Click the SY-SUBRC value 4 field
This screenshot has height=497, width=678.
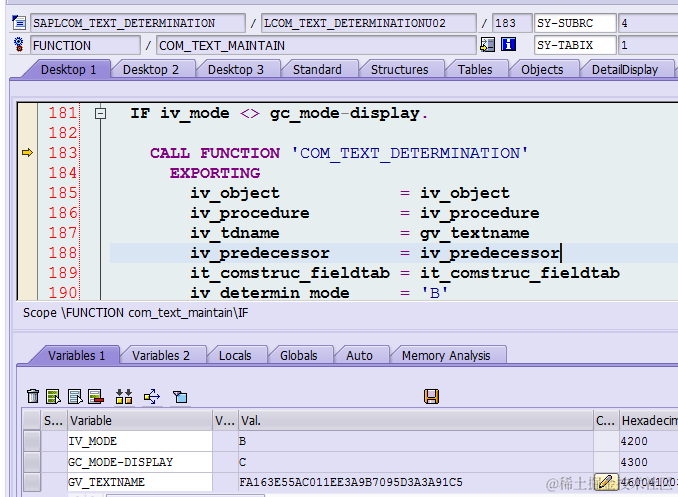click(648, 23)
